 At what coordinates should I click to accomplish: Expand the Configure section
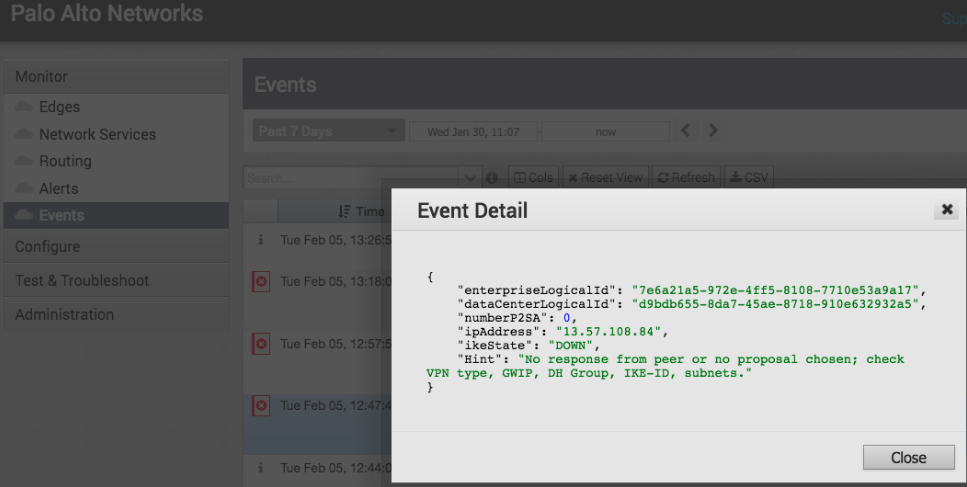pyautogui.click(x=116, y=247)
